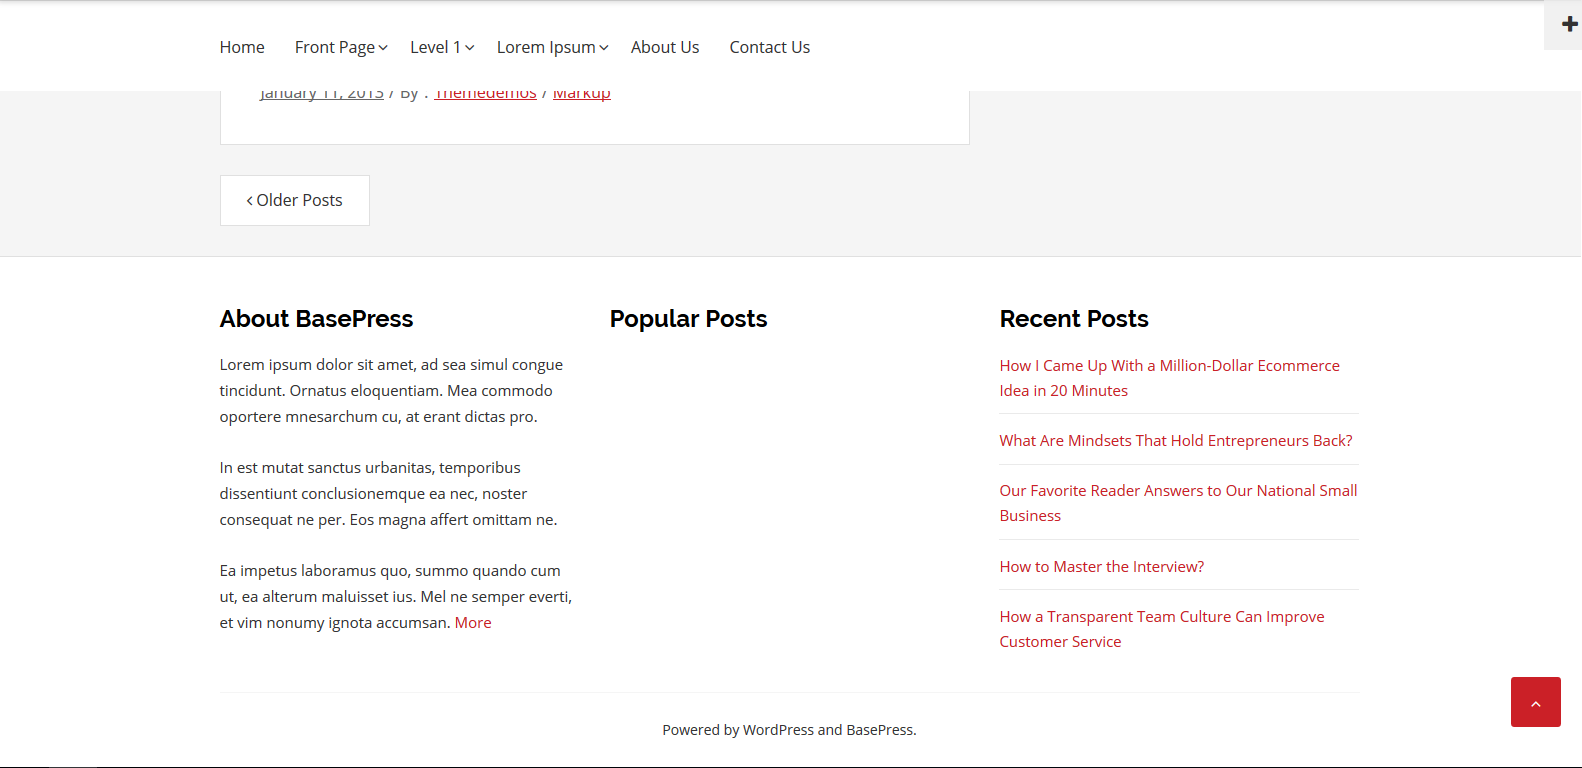Image resolution: width=1582 pixels, height=768 pixels.
Task: Click the Themedemos author link
Action: coord(485,95)
